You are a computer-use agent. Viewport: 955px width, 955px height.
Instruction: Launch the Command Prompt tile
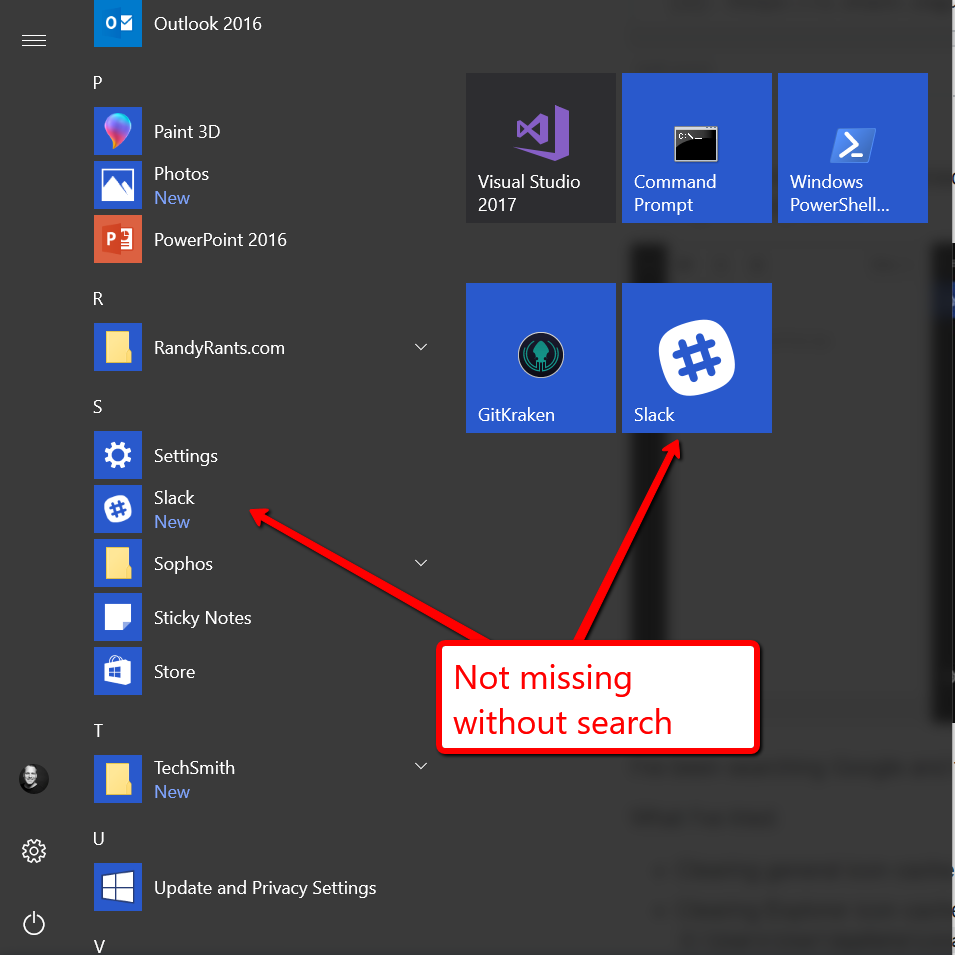[697, 148]
